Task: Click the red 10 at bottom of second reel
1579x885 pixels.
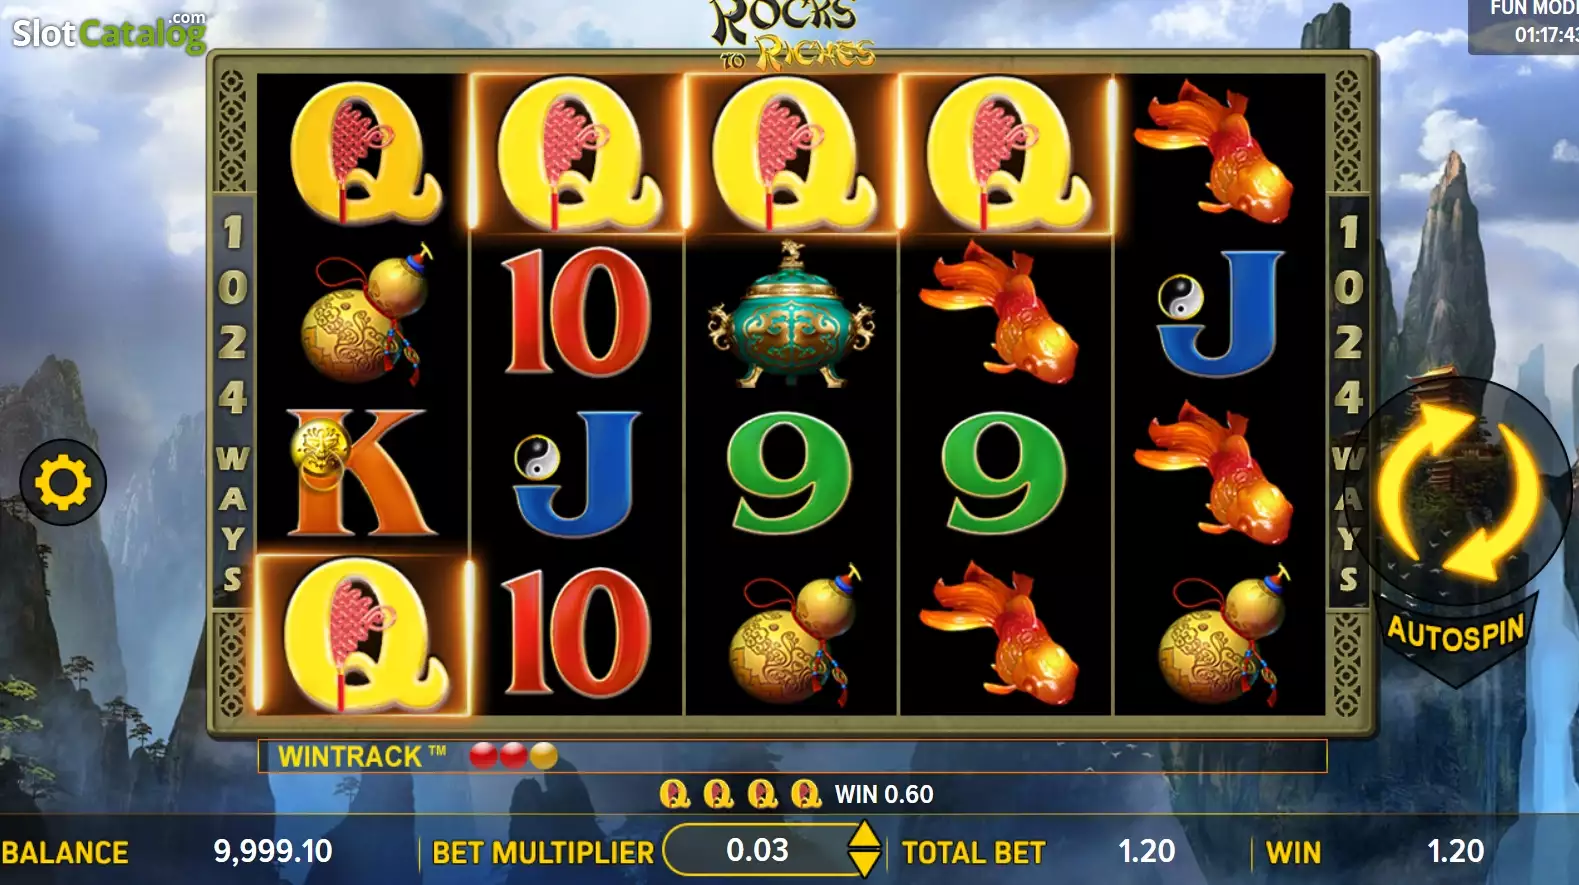Action: click(x=577, y=633)
